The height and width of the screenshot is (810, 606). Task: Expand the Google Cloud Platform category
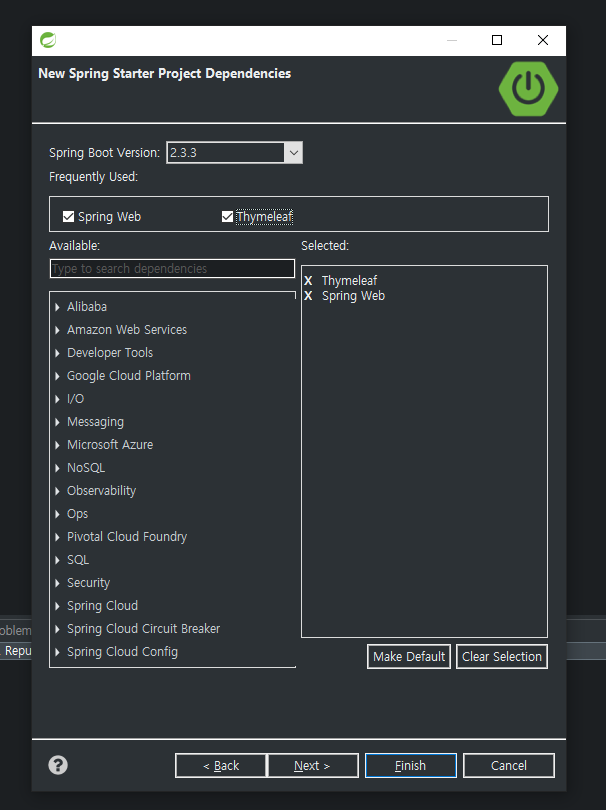click(57, 376)
